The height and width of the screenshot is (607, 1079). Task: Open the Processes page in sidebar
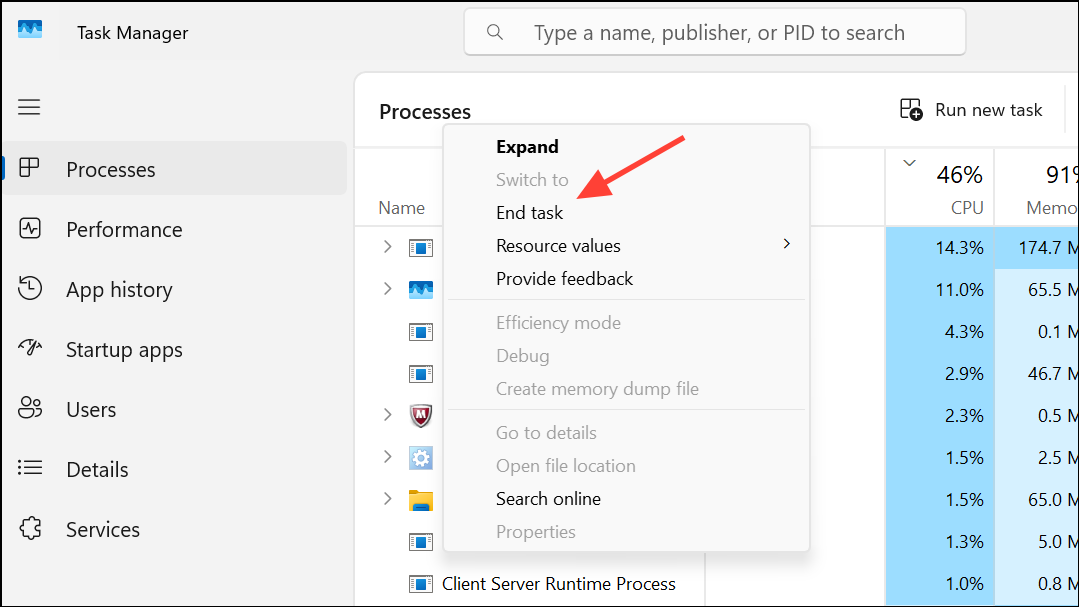tap(175, 169)
